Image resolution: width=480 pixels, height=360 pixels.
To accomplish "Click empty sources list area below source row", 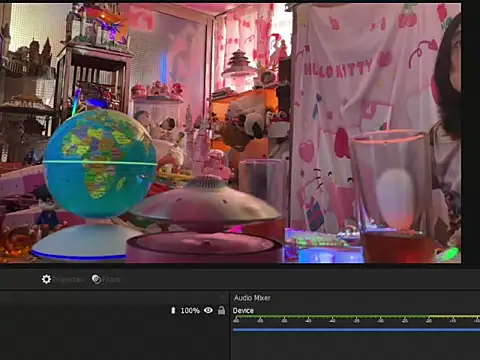I will [114, 338].
